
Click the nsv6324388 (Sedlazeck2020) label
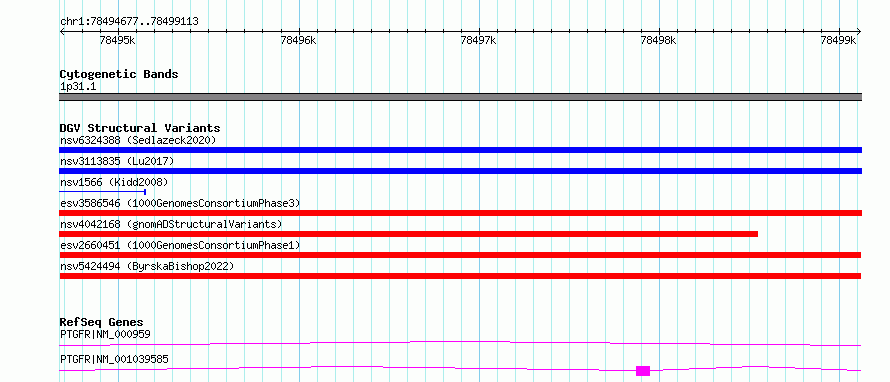coord(138,140)
